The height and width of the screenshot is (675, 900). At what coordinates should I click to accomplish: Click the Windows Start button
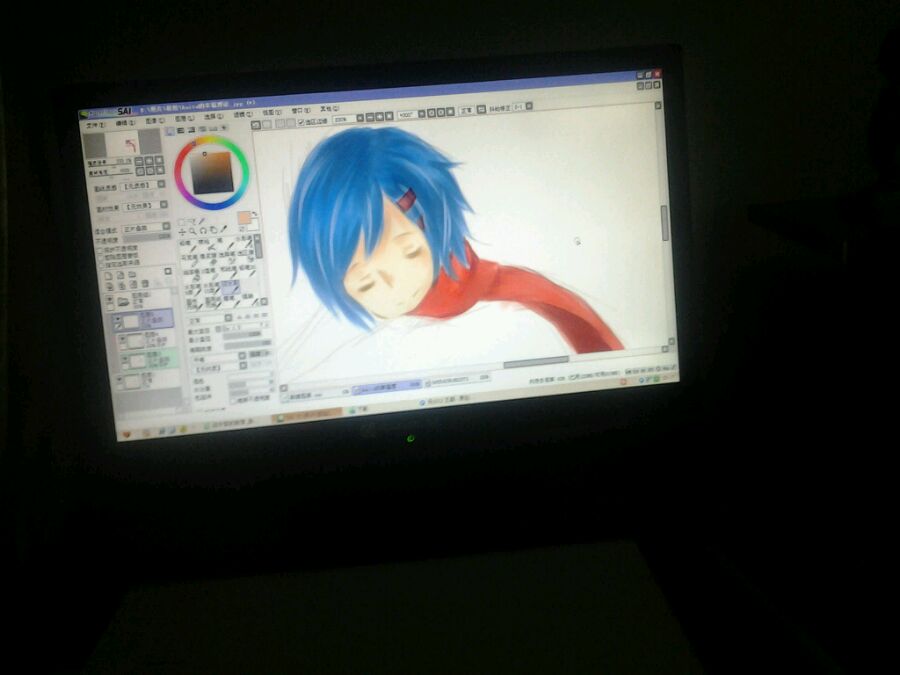pos(126,435)
